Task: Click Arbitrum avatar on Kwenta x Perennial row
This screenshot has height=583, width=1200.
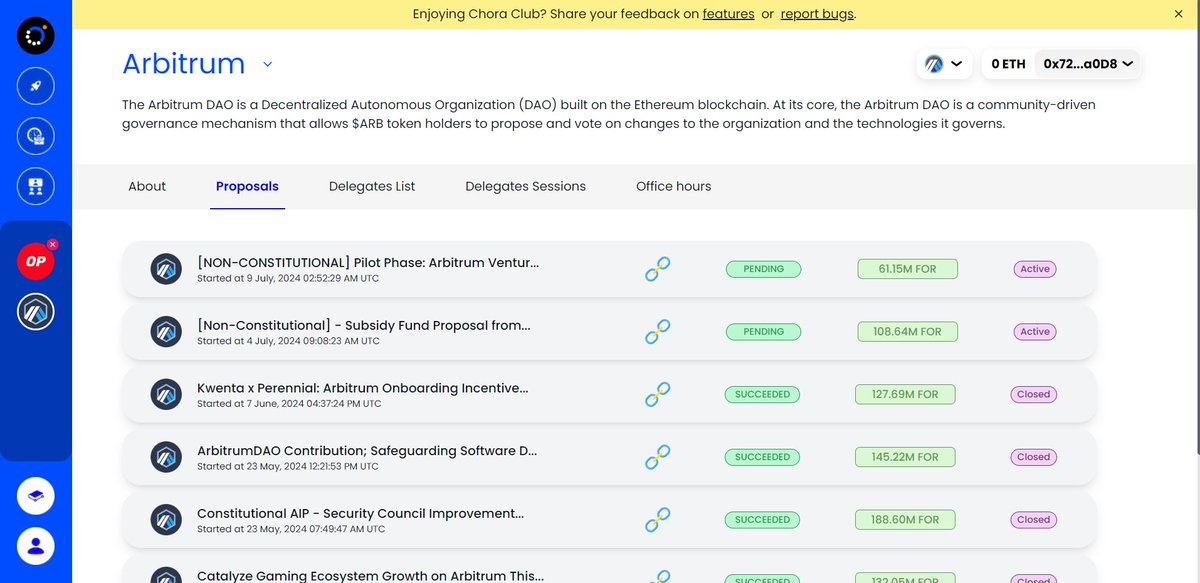Action: click(x=165, y=394)
